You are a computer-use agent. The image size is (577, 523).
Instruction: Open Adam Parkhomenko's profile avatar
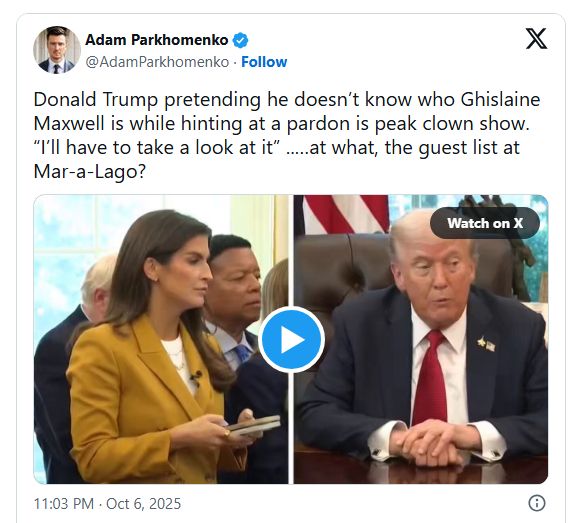tap(57, 50)
